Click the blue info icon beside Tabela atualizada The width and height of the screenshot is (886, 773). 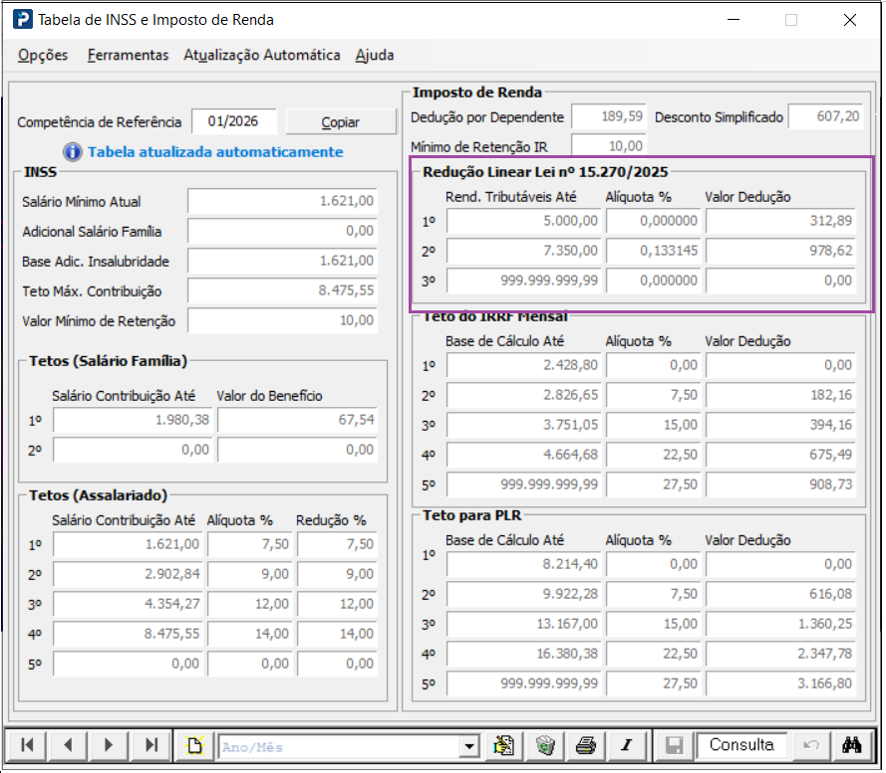72,152
